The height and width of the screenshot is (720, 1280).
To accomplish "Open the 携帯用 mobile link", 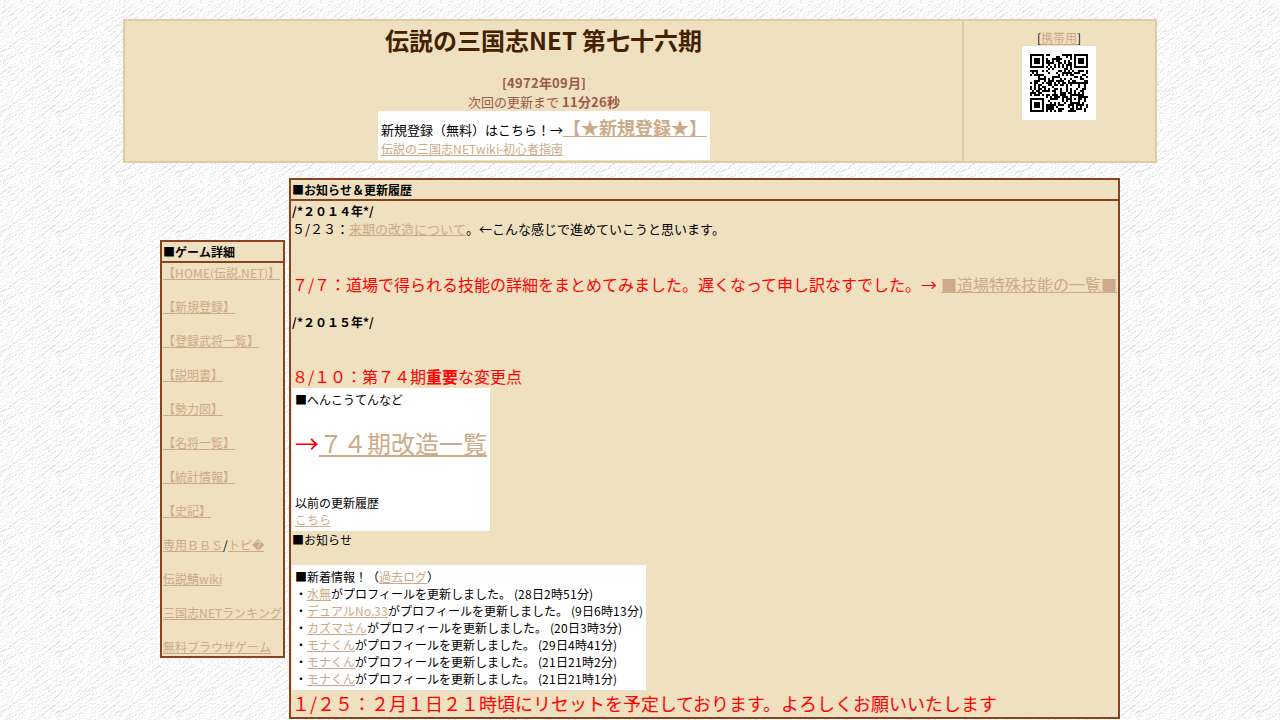I will point(1059,38).
